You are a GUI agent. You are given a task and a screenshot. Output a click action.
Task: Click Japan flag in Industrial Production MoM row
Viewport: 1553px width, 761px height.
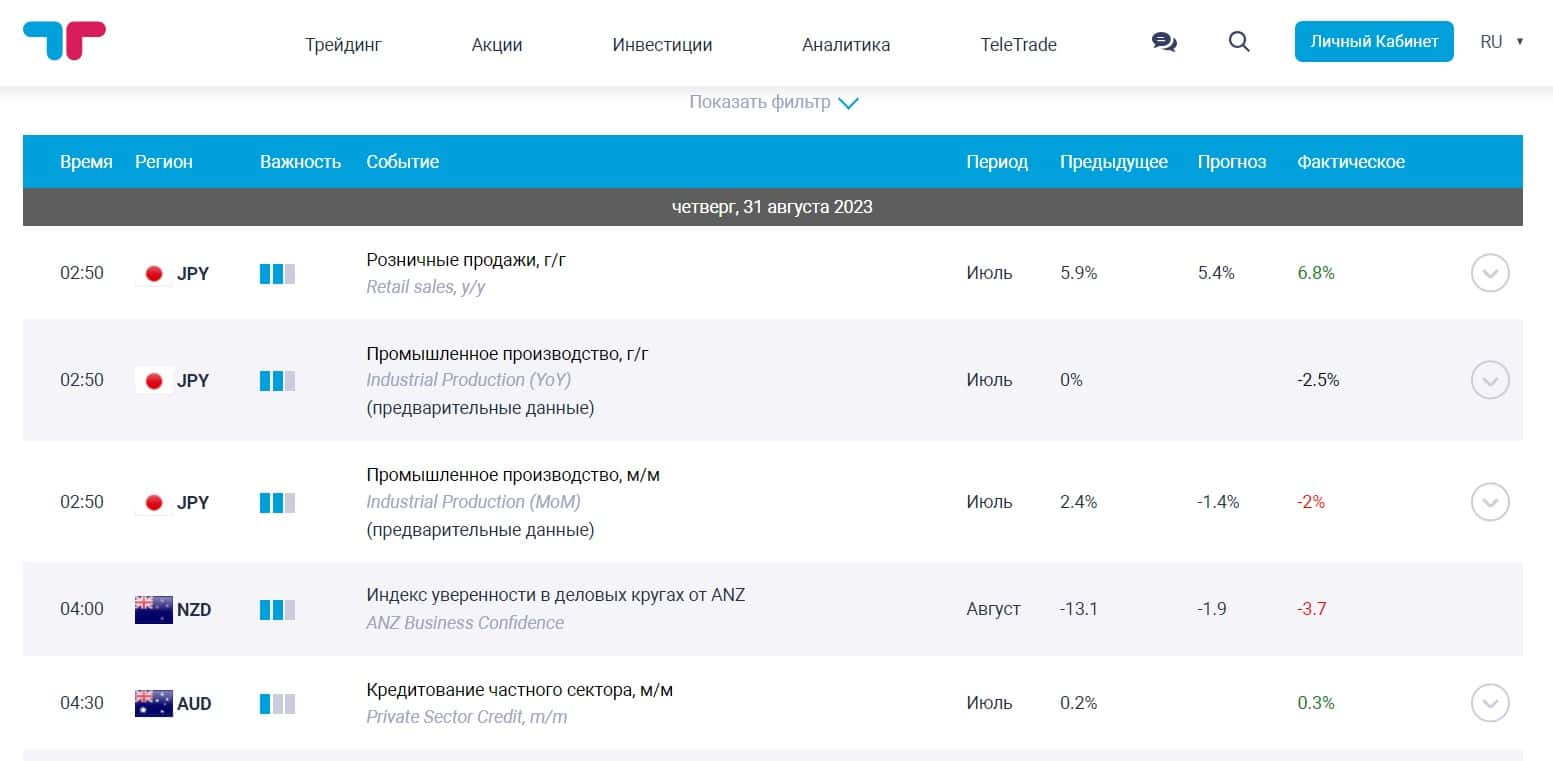click(x=154, y=502)
